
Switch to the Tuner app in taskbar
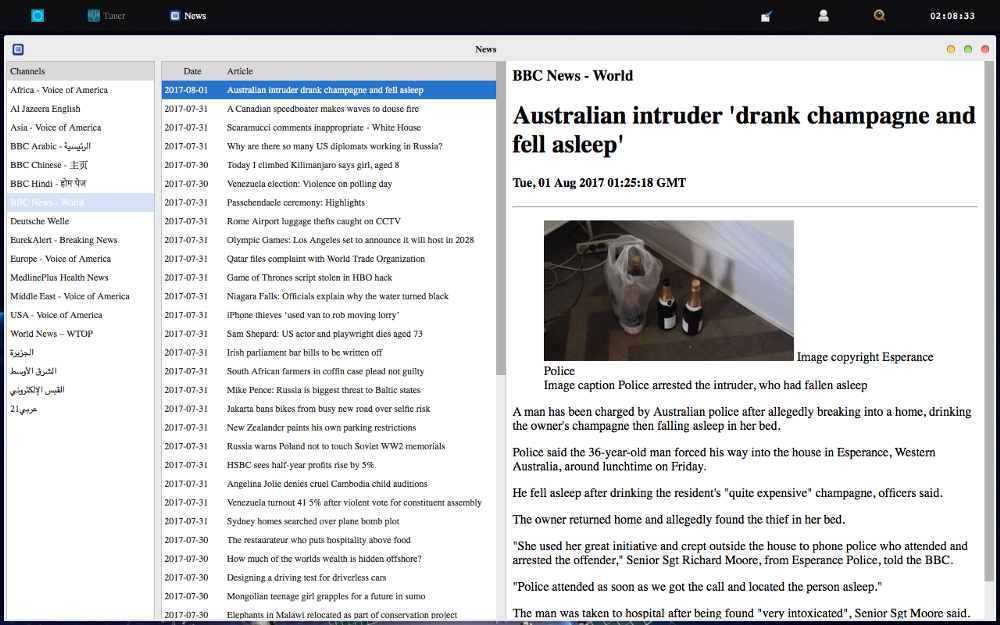point(106,16)
